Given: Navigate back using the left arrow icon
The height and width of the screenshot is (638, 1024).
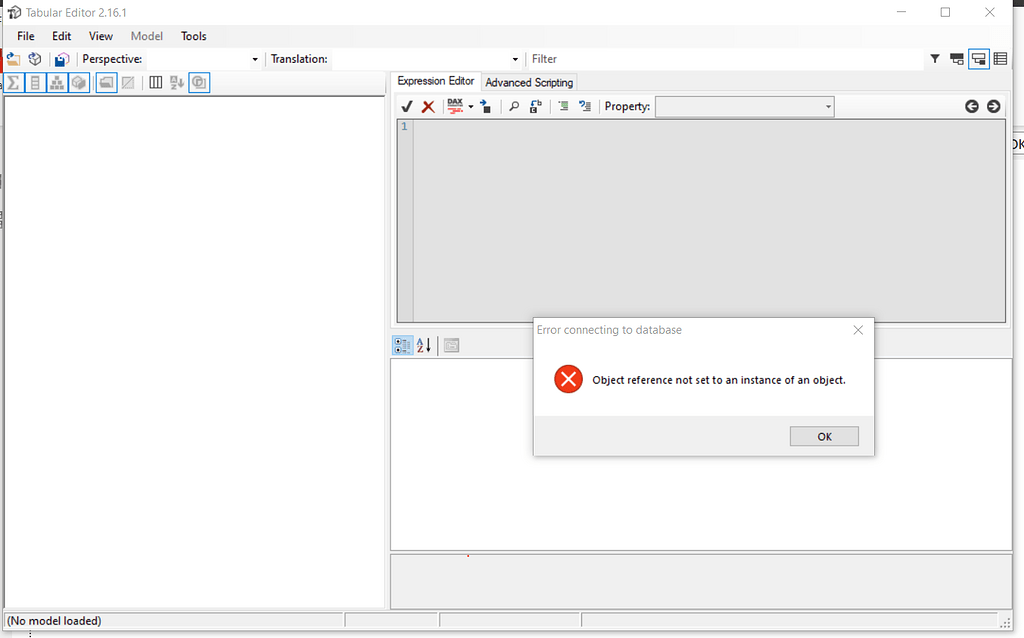Looking at the screenshot, I should (x=971, y=106).
